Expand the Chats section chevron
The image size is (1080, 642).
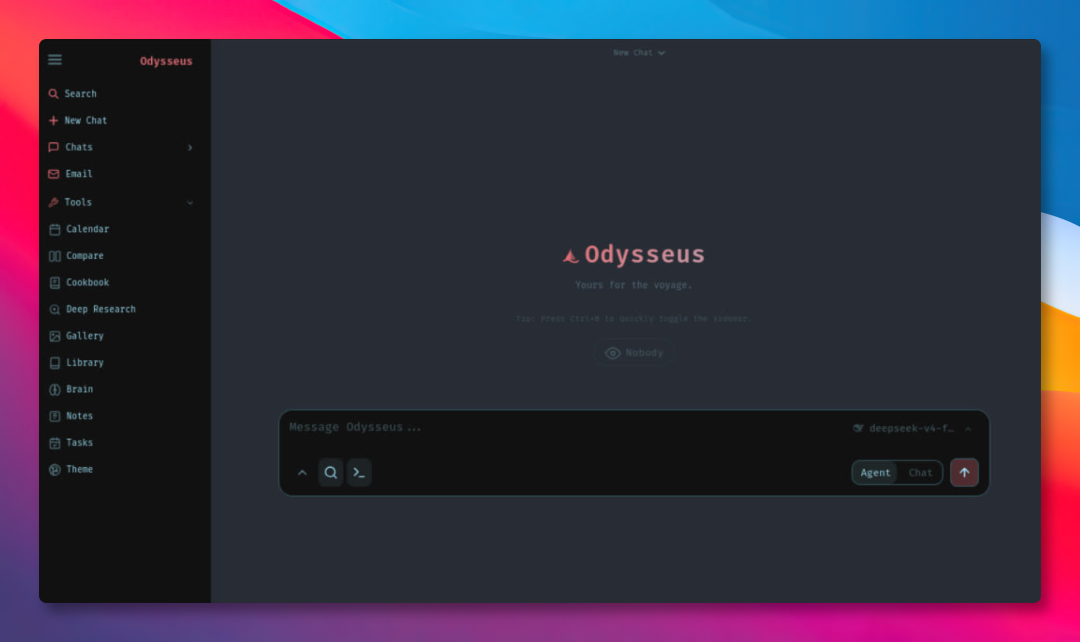(x=190, y=147)
